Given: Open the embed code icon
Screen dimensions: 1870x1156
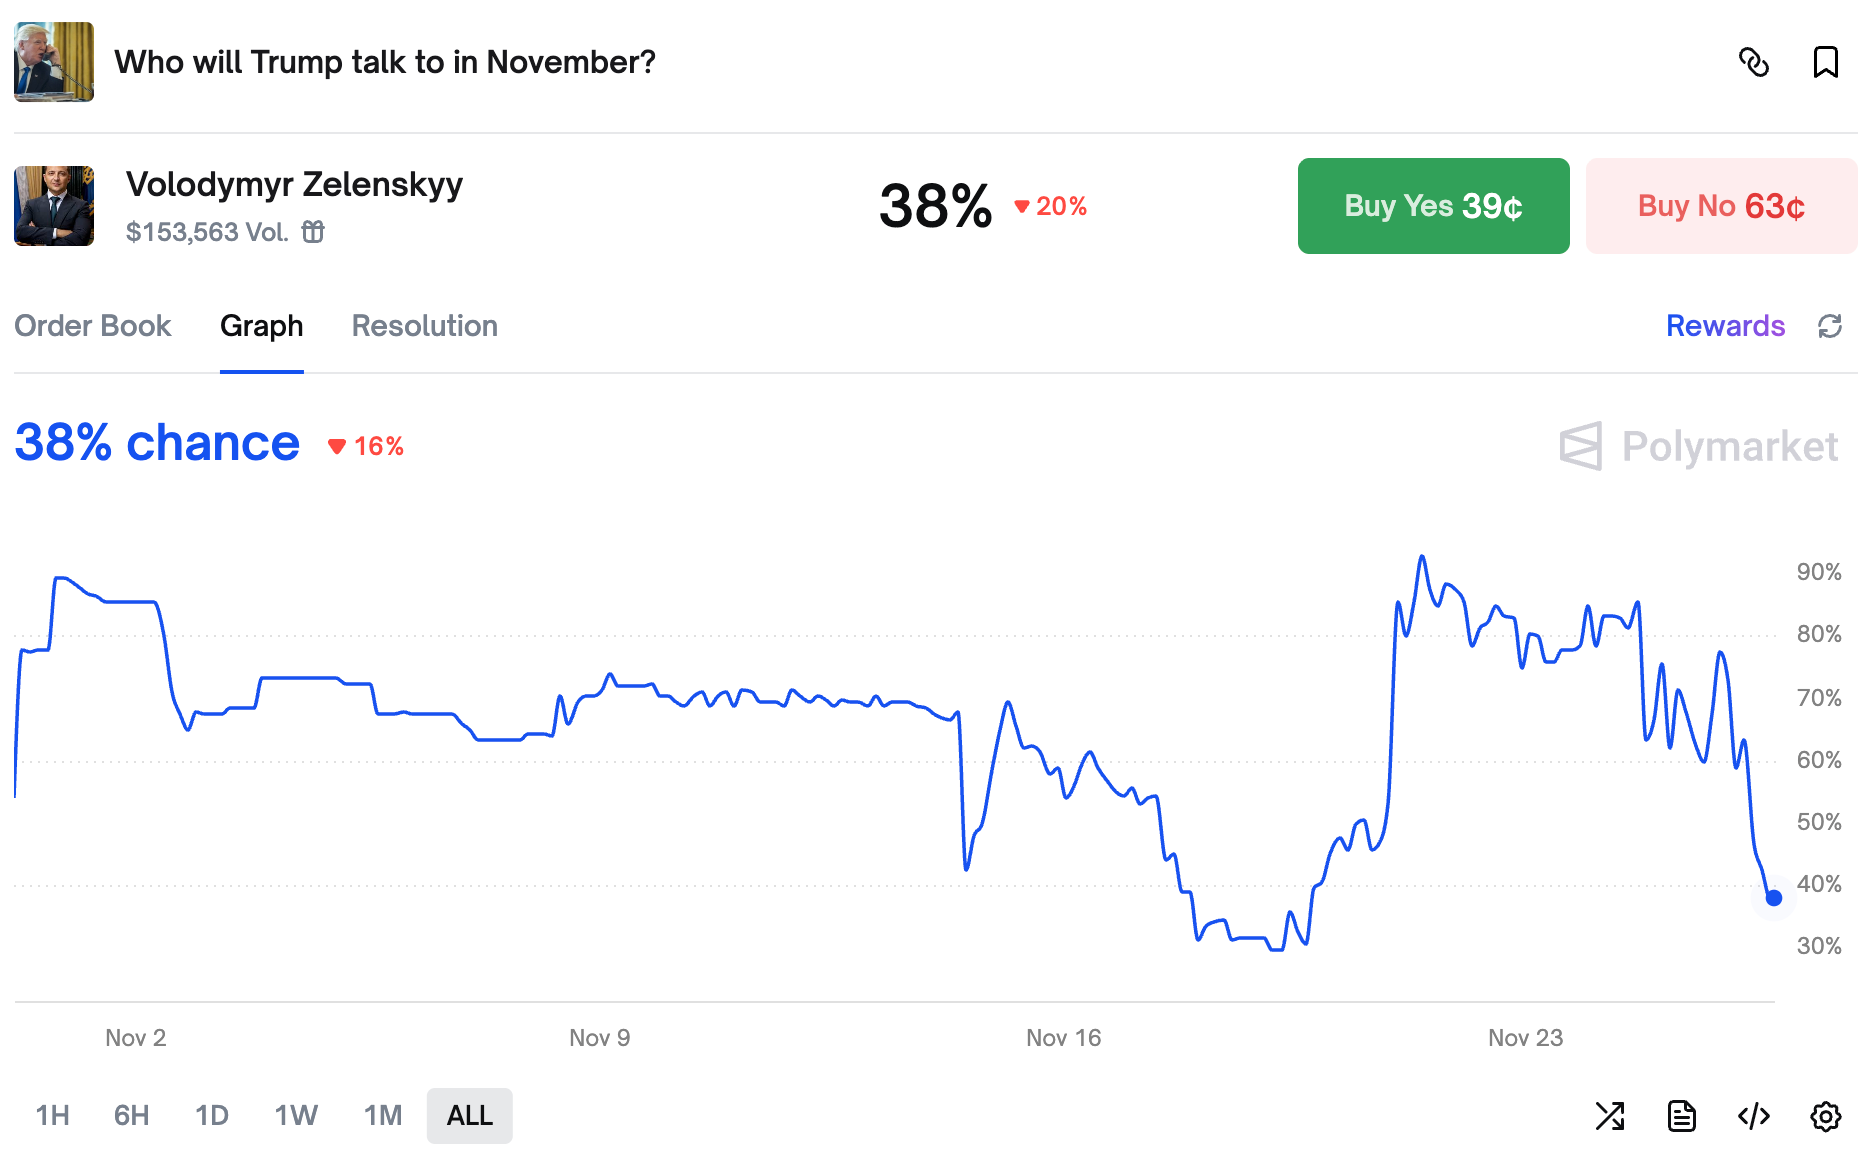Looking at the screenshot, I should click(1754, 1115).
